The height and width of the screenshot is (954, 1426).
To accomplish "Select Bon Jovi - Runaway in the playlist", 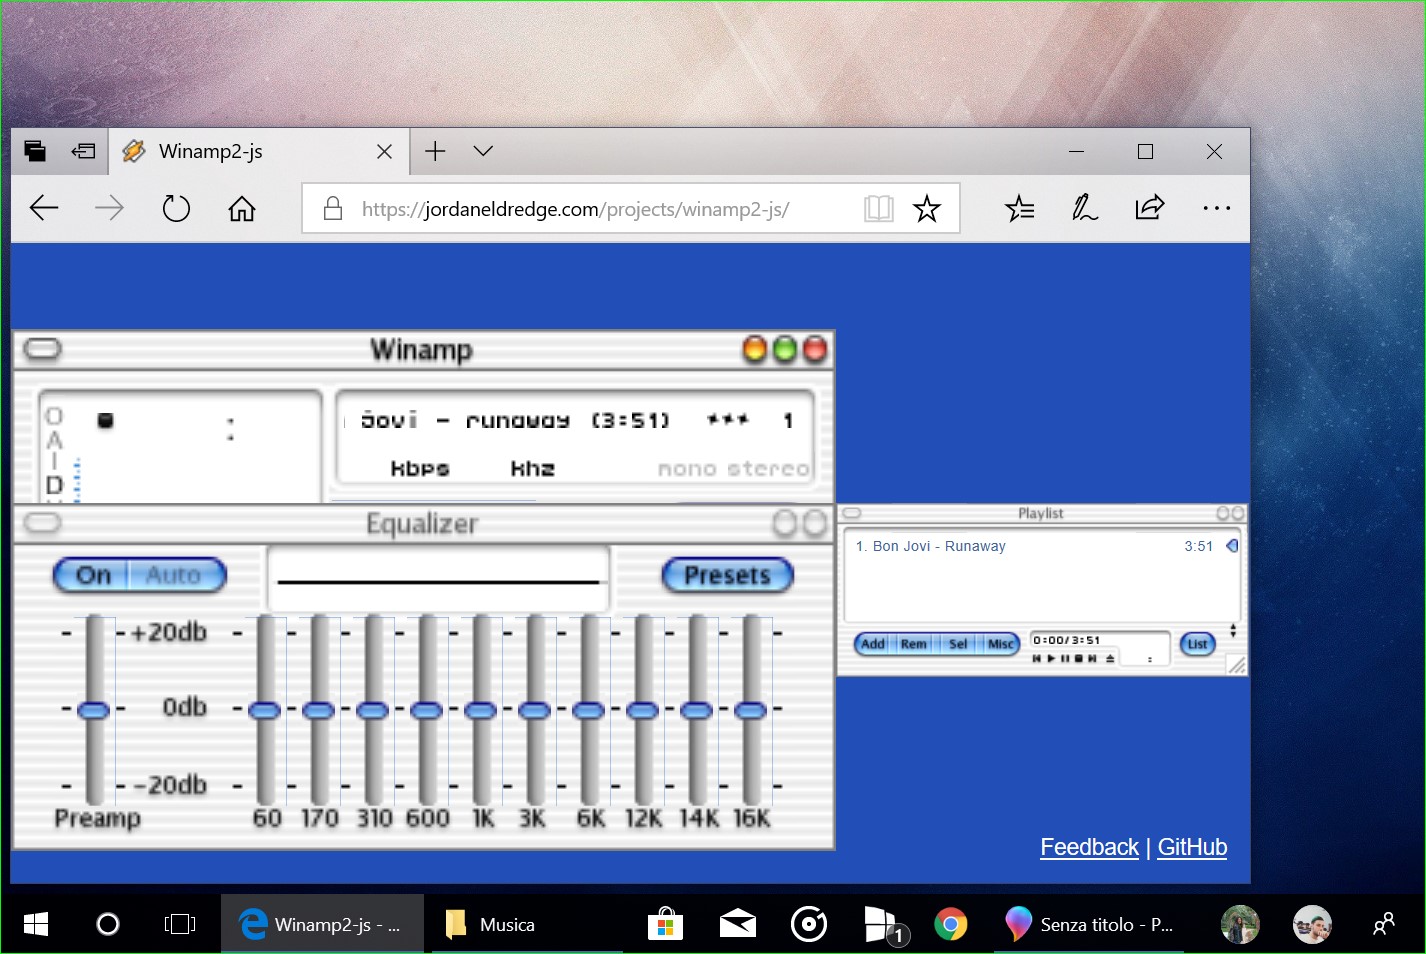I will 1034,546.
